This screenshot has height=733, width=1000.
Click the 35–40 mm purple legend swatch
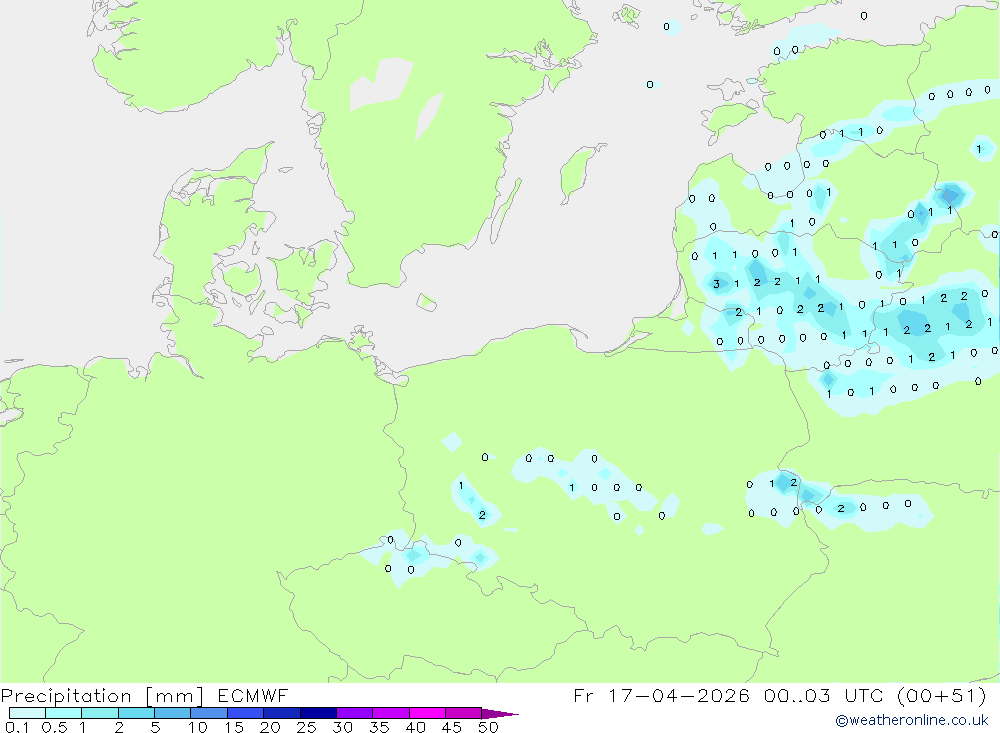(391, 713)
